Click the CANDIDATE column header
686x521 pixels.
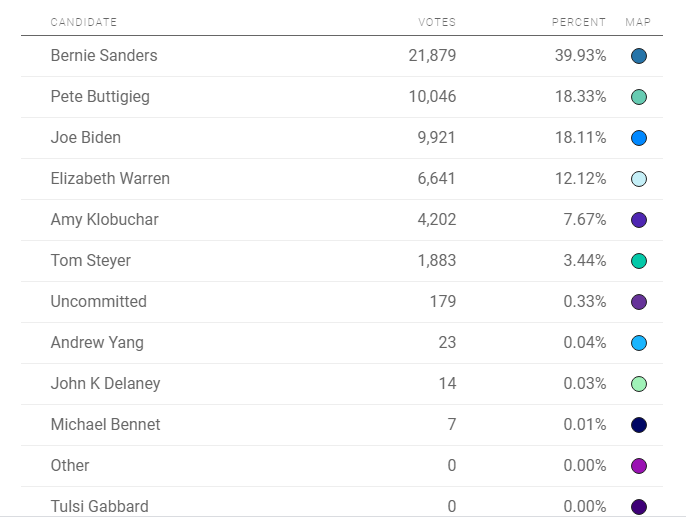pyautogui.click(x=84, y=22)
